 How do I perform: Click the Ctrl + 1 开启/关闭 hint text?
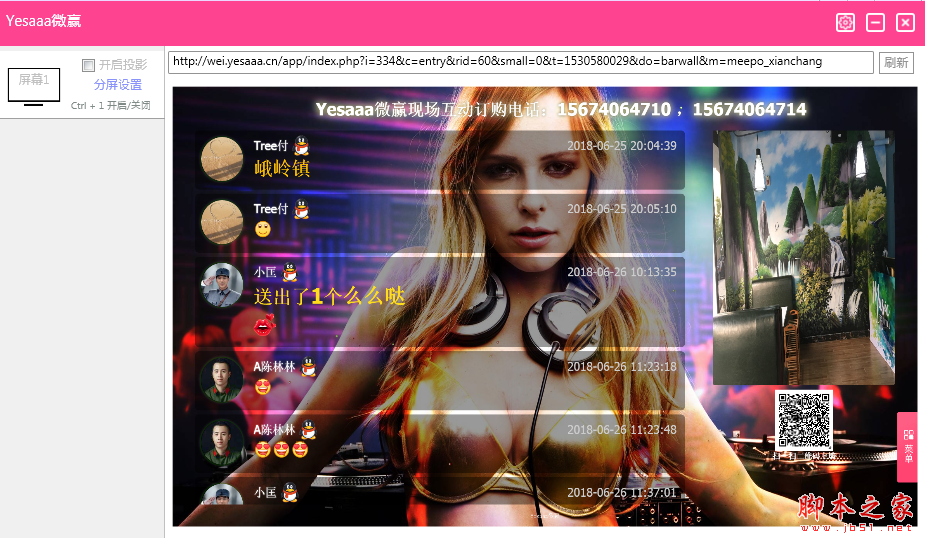point(110,106)
